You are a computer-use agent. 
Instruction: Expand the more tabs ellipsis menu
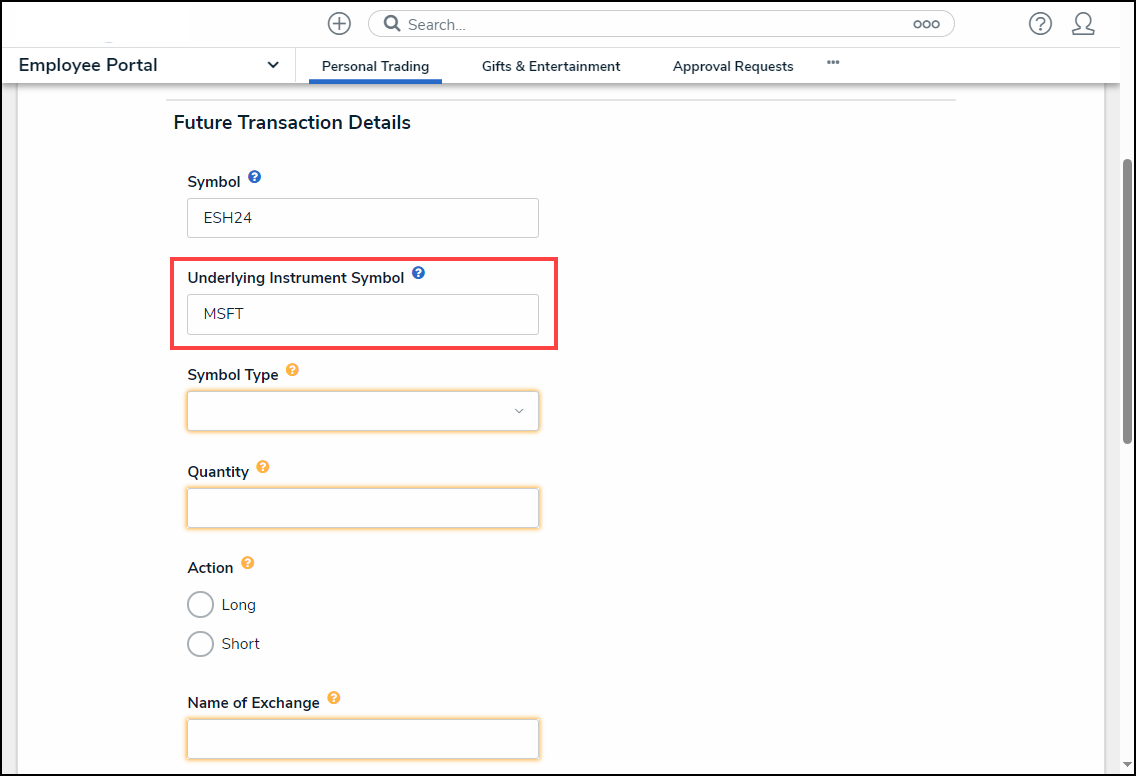(x=833, y=63)
